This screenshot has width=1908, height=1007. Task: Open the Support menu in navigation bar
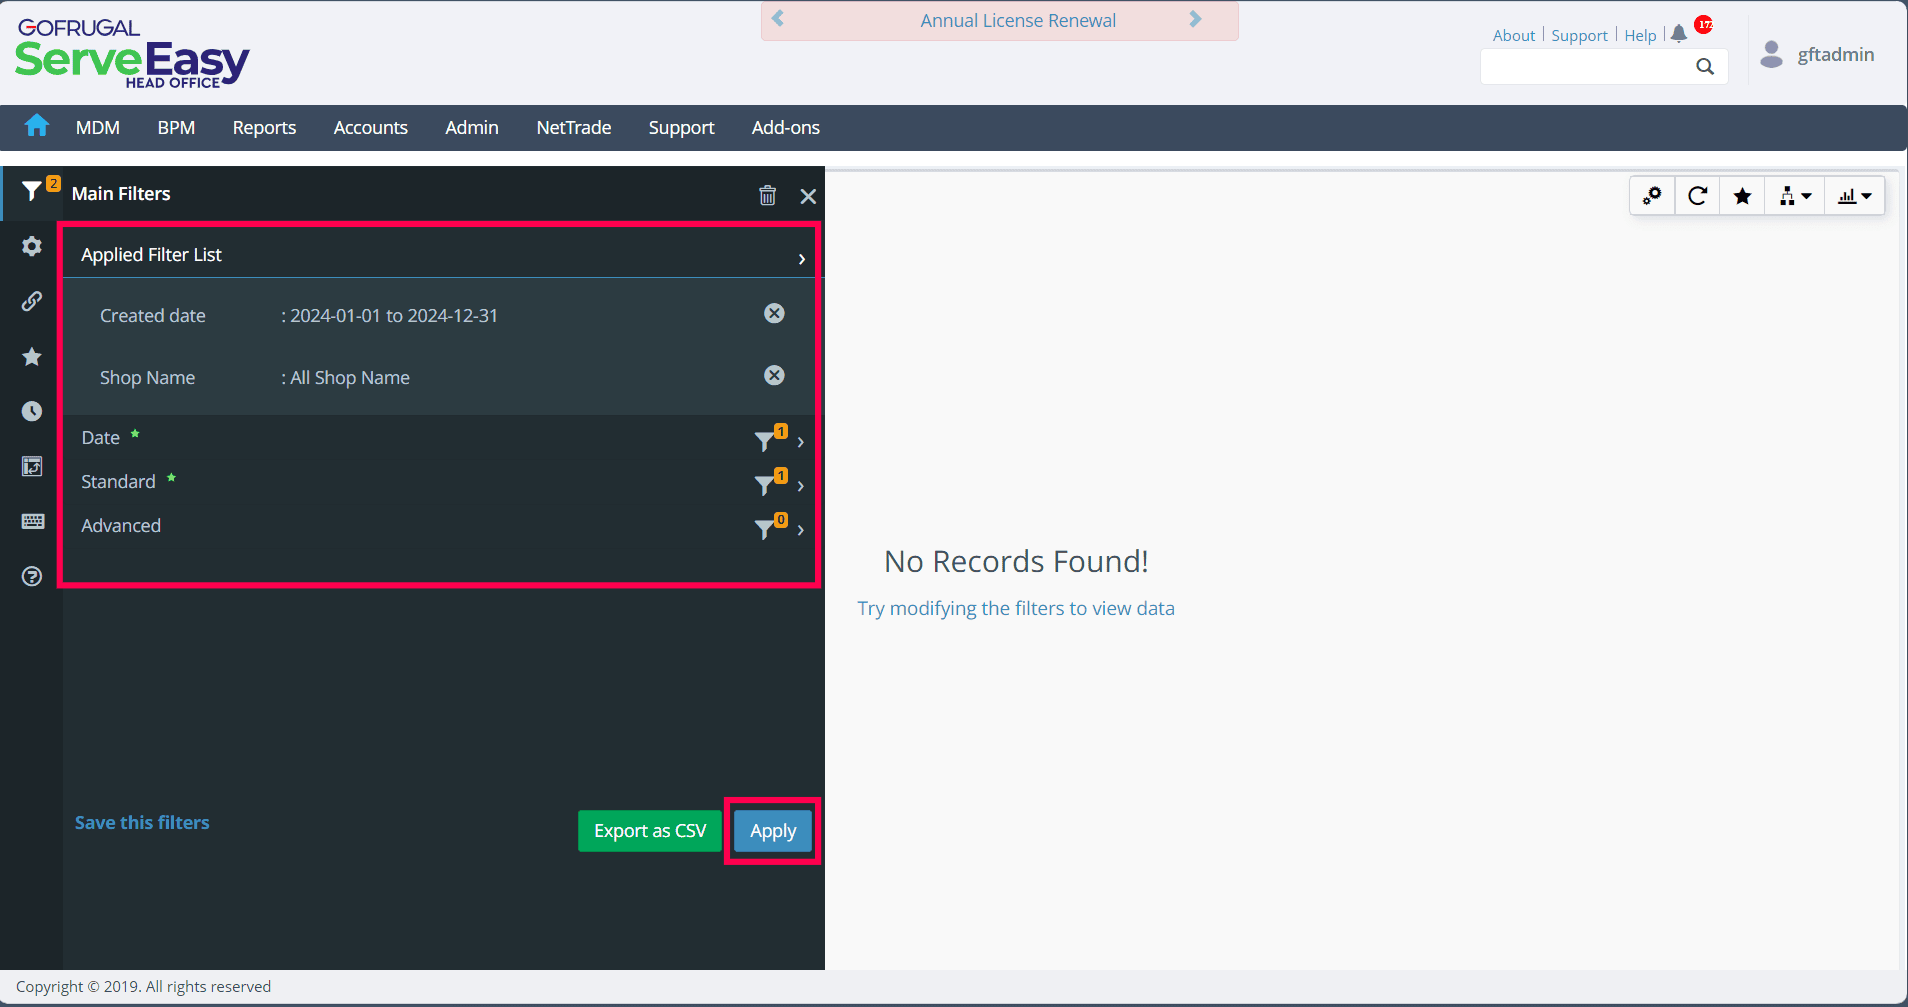pos(681,127)
